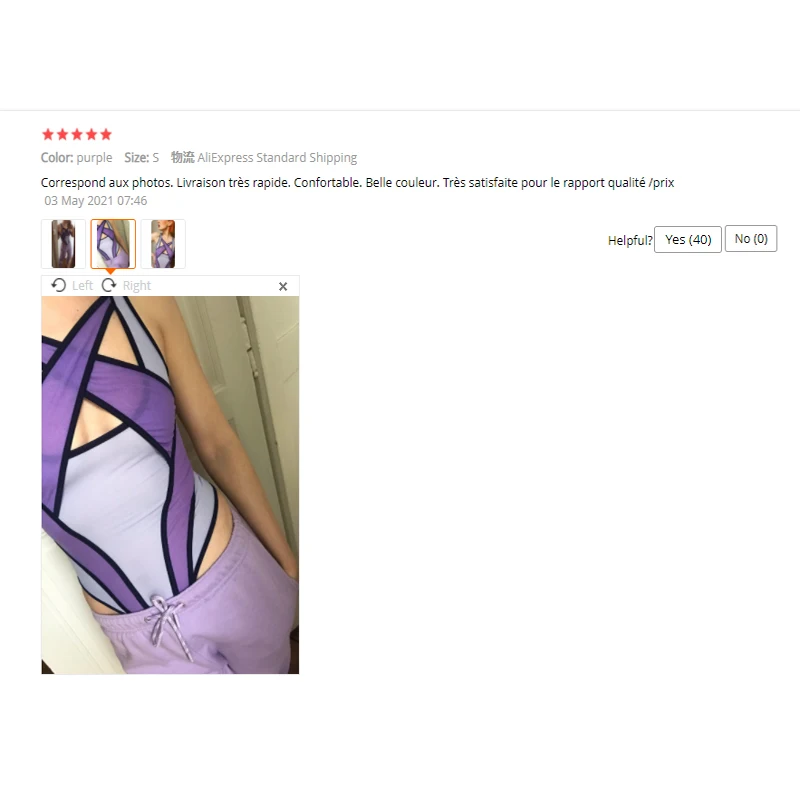Viewport: 800px width, 800px height.
Task: Open the third review photo thumbnail
Action: pos(163,244)
